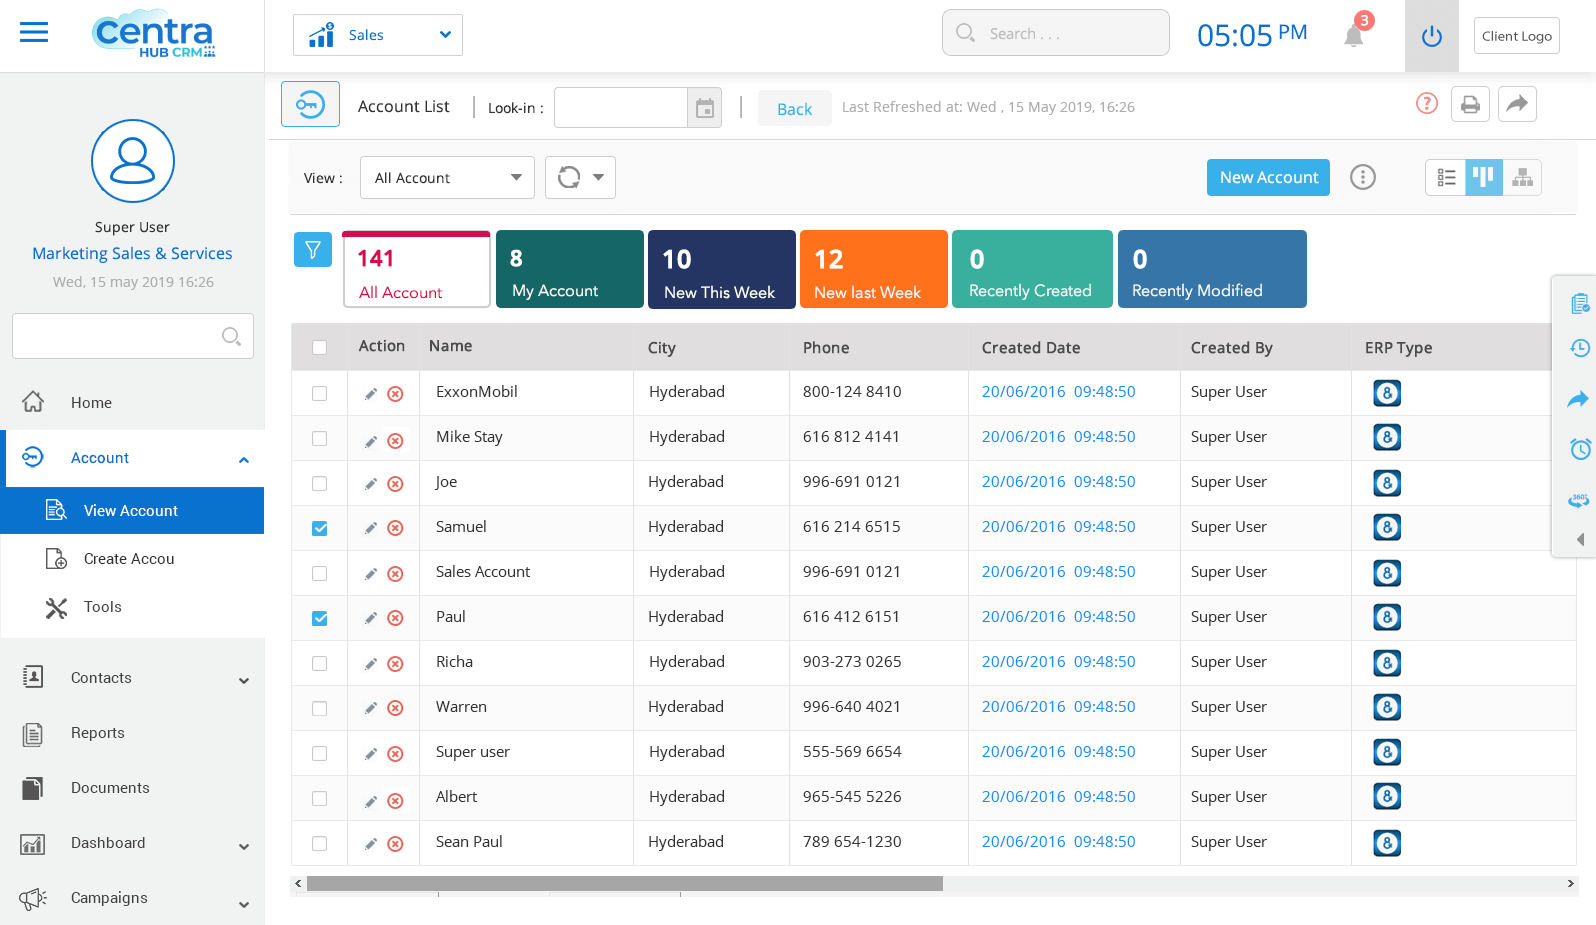Uncheck the Samuel row checkbox
Screen dimensions: 1596x925
click(320, 528)
